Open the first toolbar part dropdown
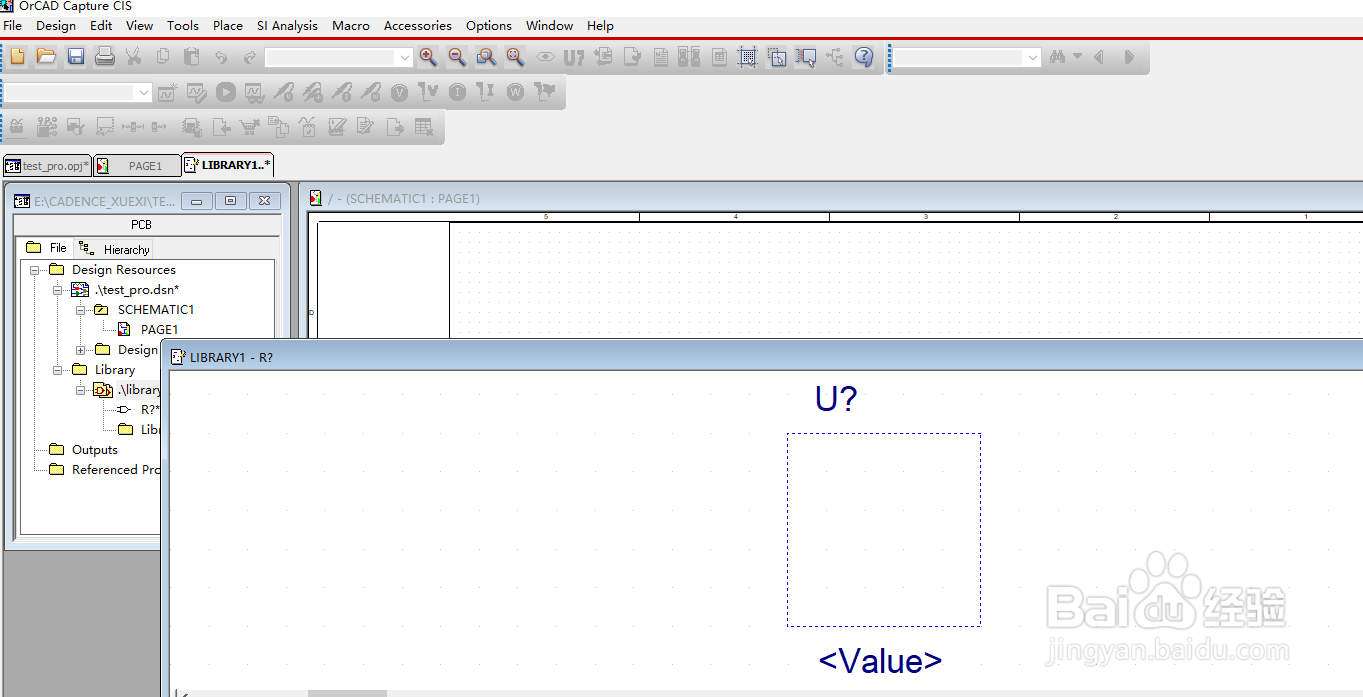 tap(404, 58)
